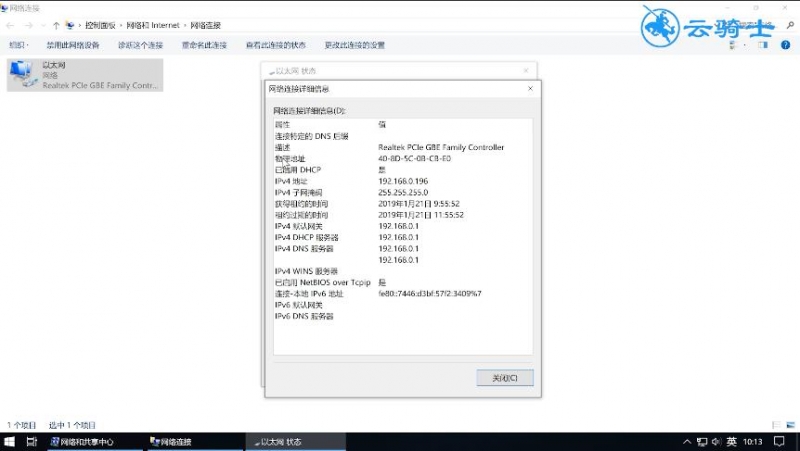Viewport: 800px width, 451px height.
Task: Select the IPv6 DNS 服务器 row
Action: pyautogui.click(x=403, y=316)
